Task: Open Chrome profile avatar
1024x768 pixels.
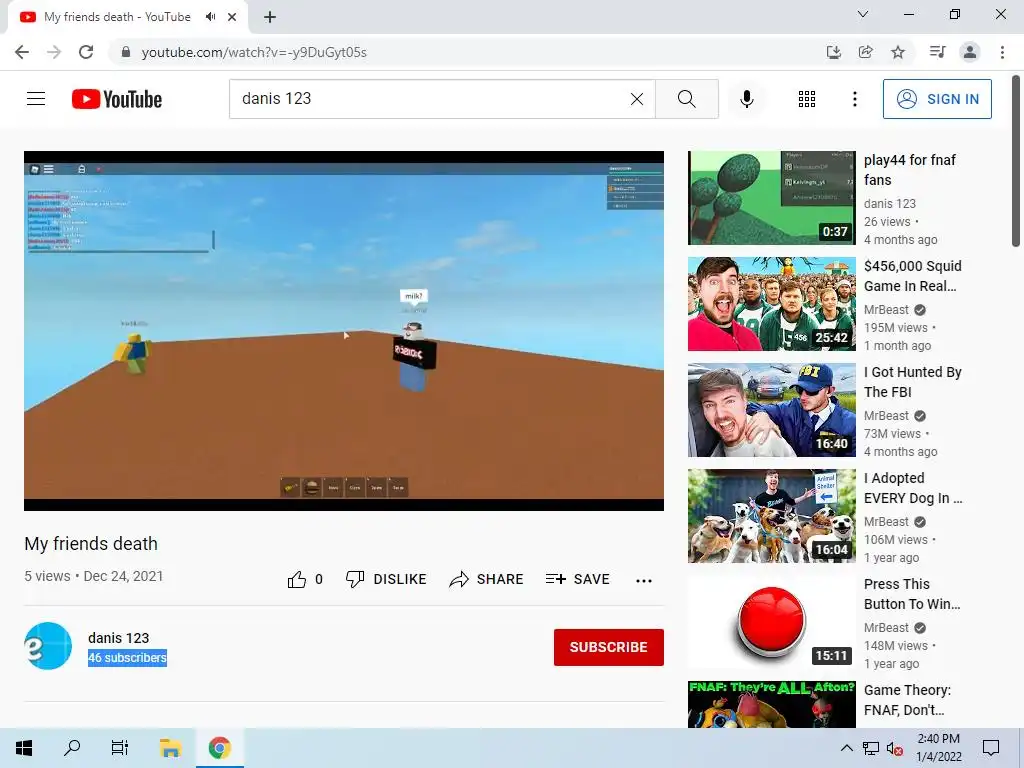Action: coord(970,52)
